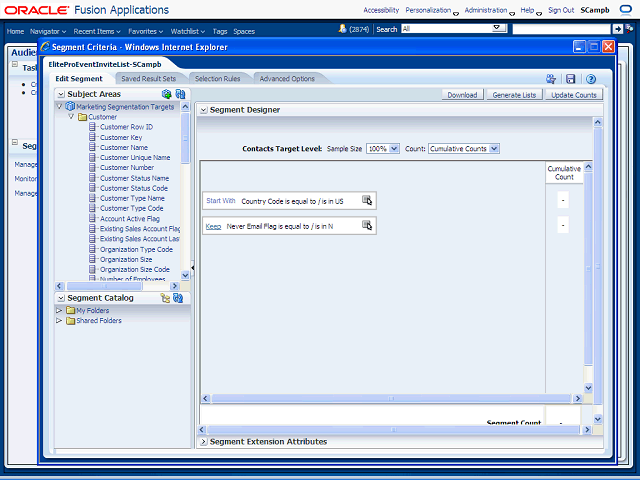This screenshot has width=640, height=480.
Task: Collapse Marketing Segmentation Targets tree node
Action: click(x=60, y=107)
